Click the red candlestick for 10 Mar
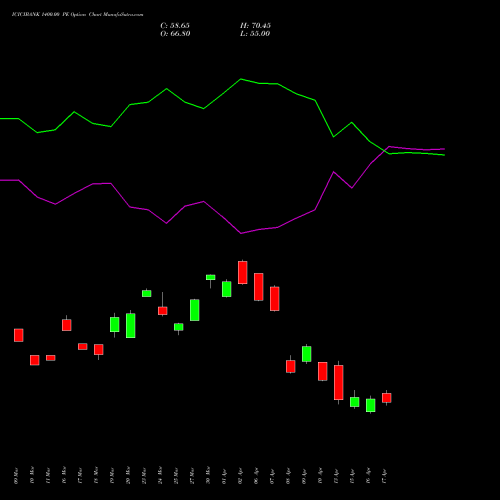Screen dimensions: 500x500 coord(35,360)
